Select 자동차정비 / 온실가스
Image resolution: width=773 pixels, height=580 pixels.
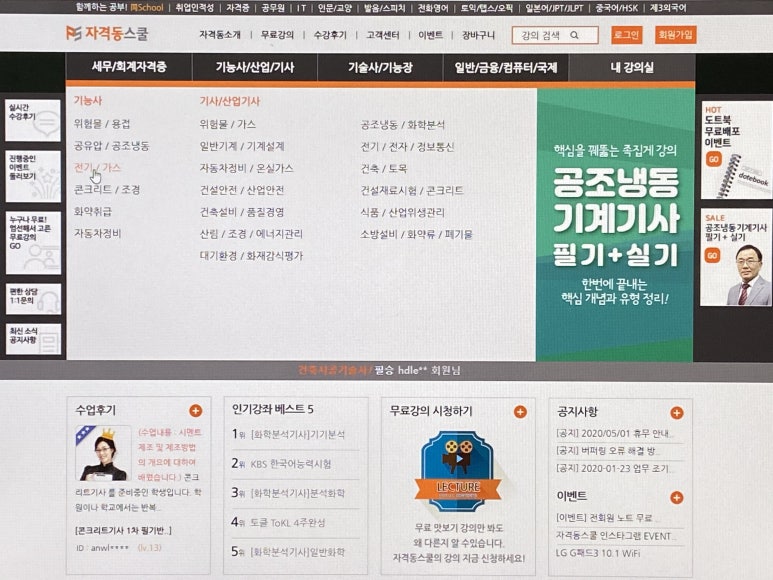point(246,169)
